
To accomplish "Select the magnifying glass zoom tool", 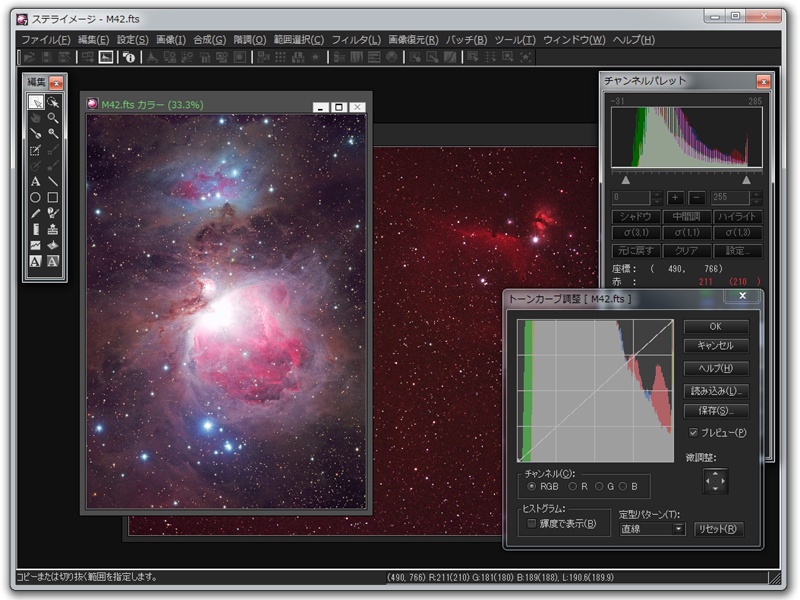I will pyautogui.click(x=53, y=118).
